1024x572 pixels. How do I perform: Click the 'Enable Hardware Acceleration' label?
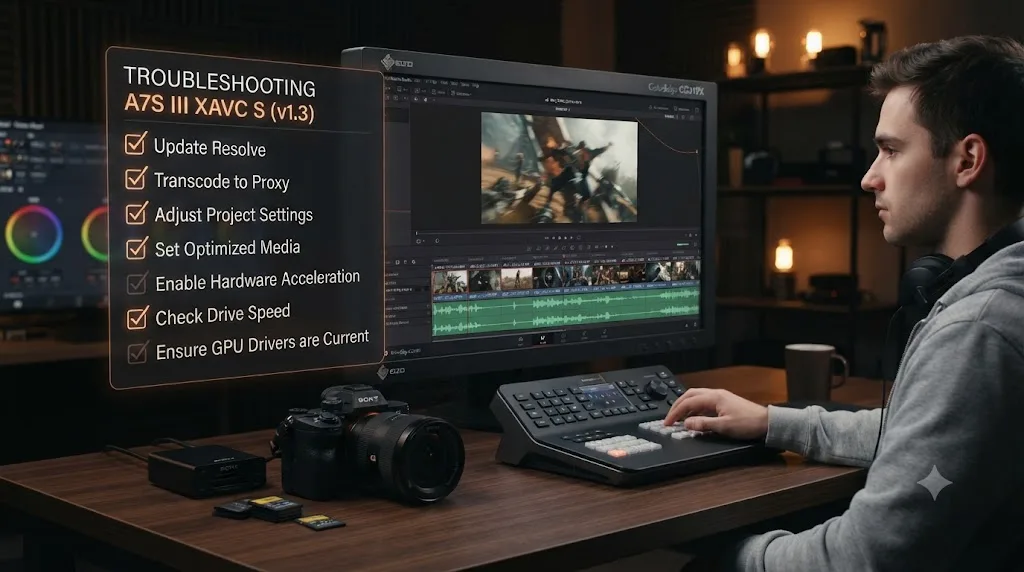coord(257,280)
